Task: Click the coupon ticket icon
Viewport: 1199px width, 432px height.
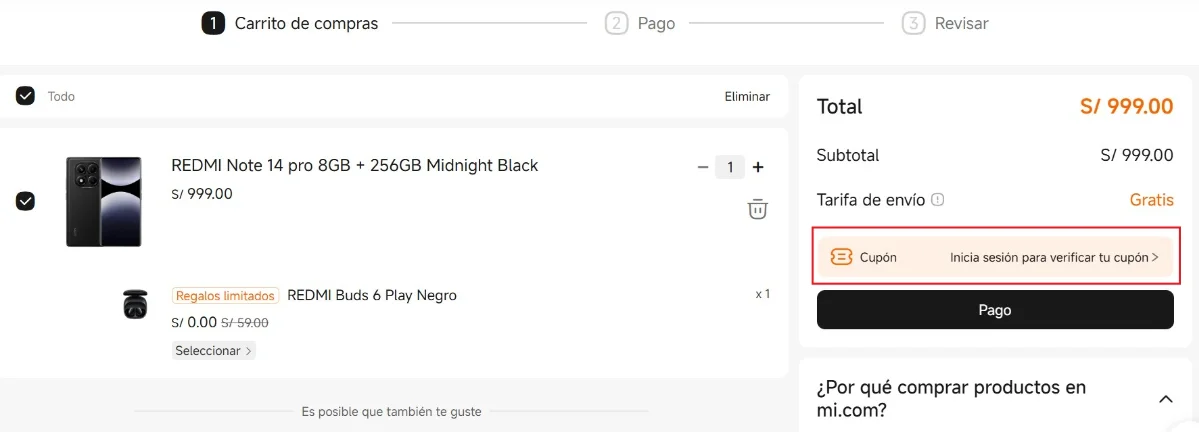Action: [841, 257]
